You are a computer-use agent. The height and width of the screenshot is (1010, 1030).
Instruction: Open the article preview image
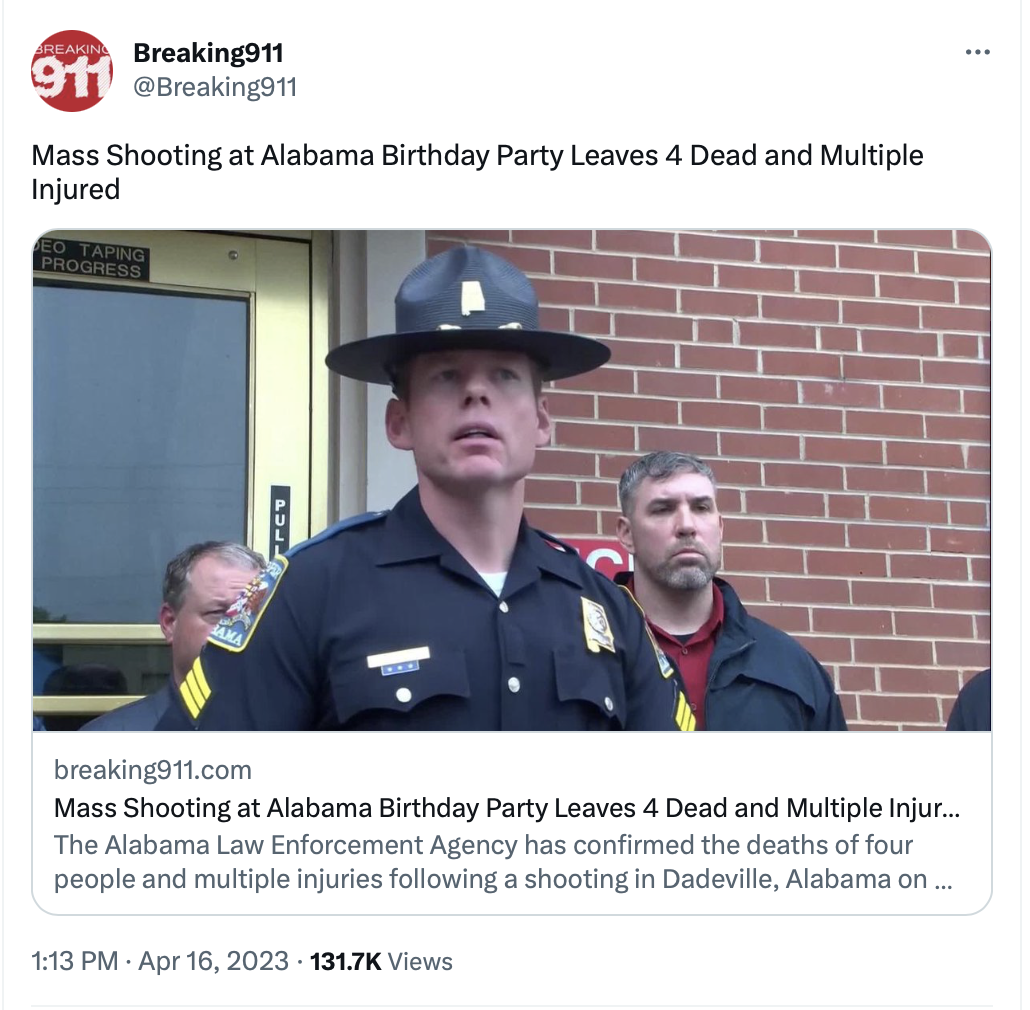tap(512, 480)
